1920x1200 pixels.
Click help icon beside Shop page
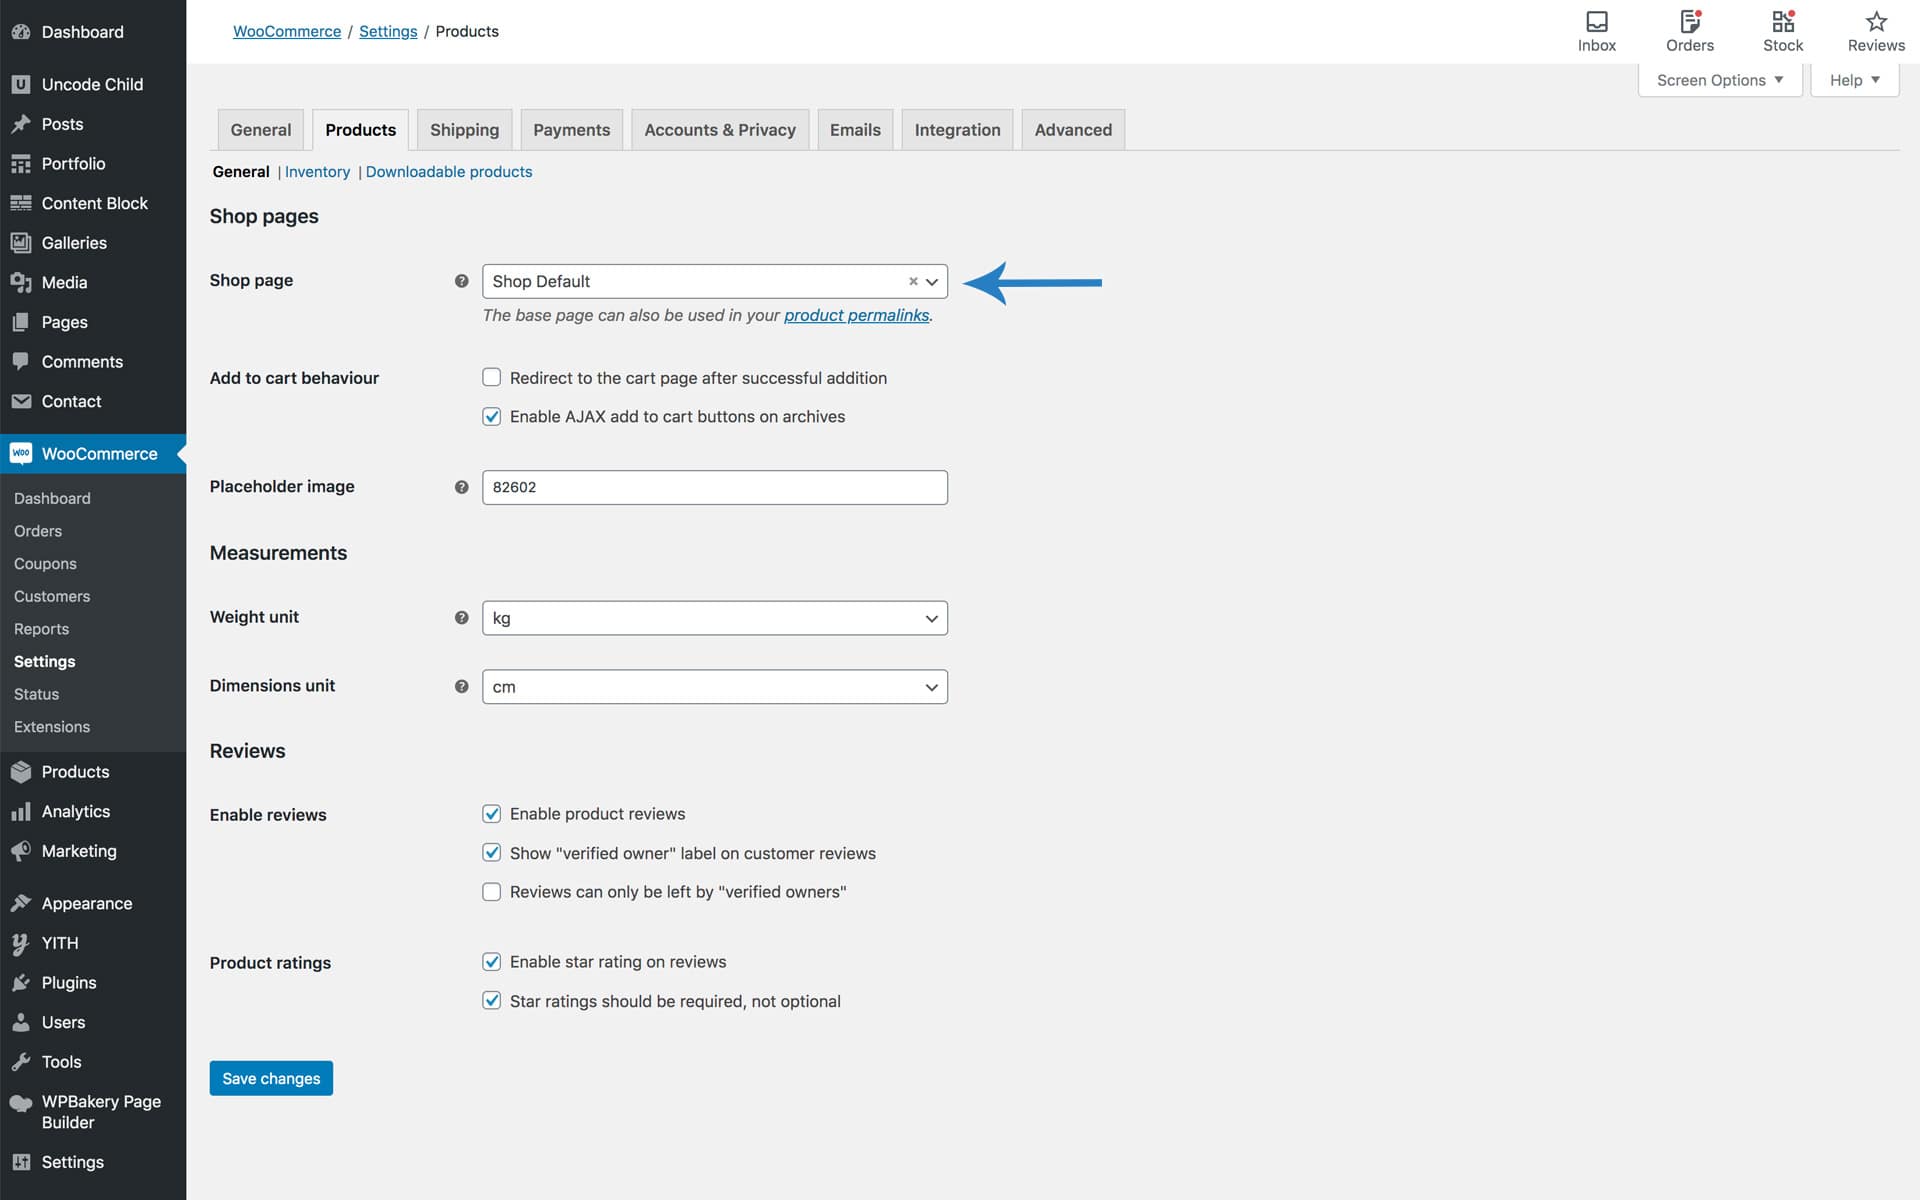[461, 281]
